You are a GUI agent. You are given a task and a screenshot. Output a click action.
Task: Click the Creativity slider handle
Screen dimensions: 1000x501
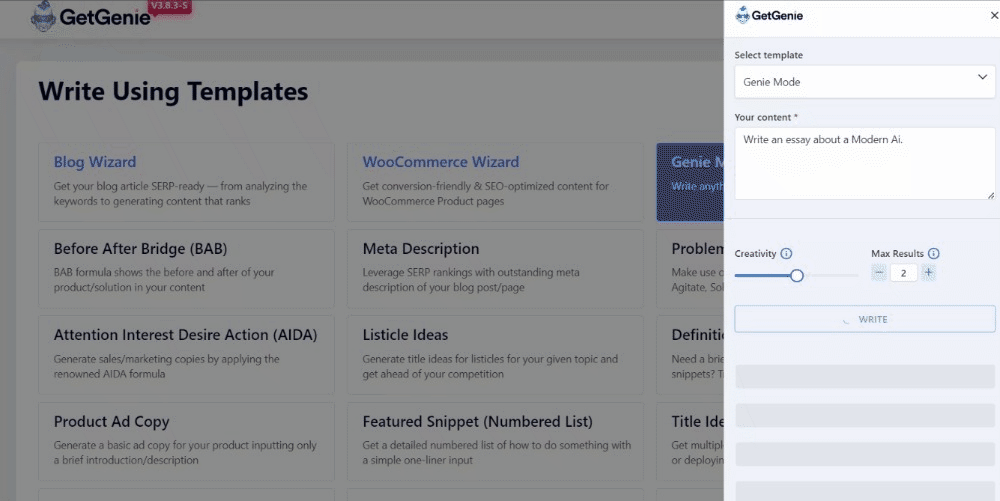click(797, 275)
